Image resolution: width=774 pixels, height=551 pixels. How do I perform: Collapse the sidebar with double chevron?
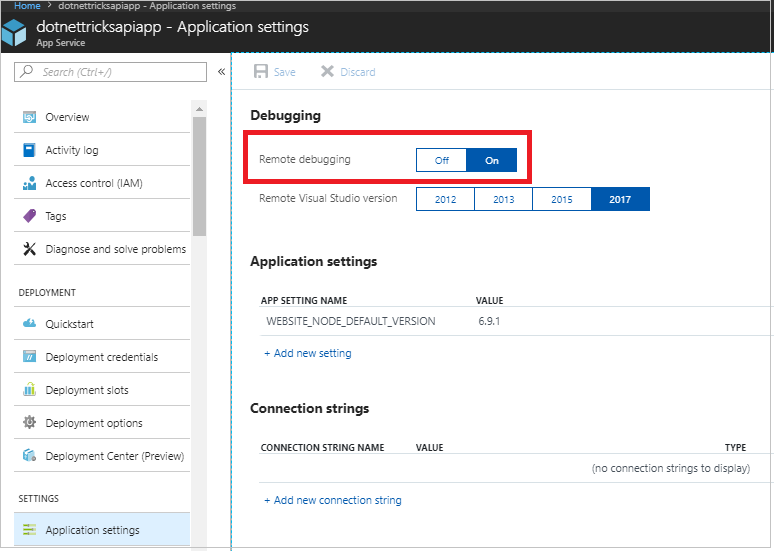pyautogui.click(x=221, y=72)
